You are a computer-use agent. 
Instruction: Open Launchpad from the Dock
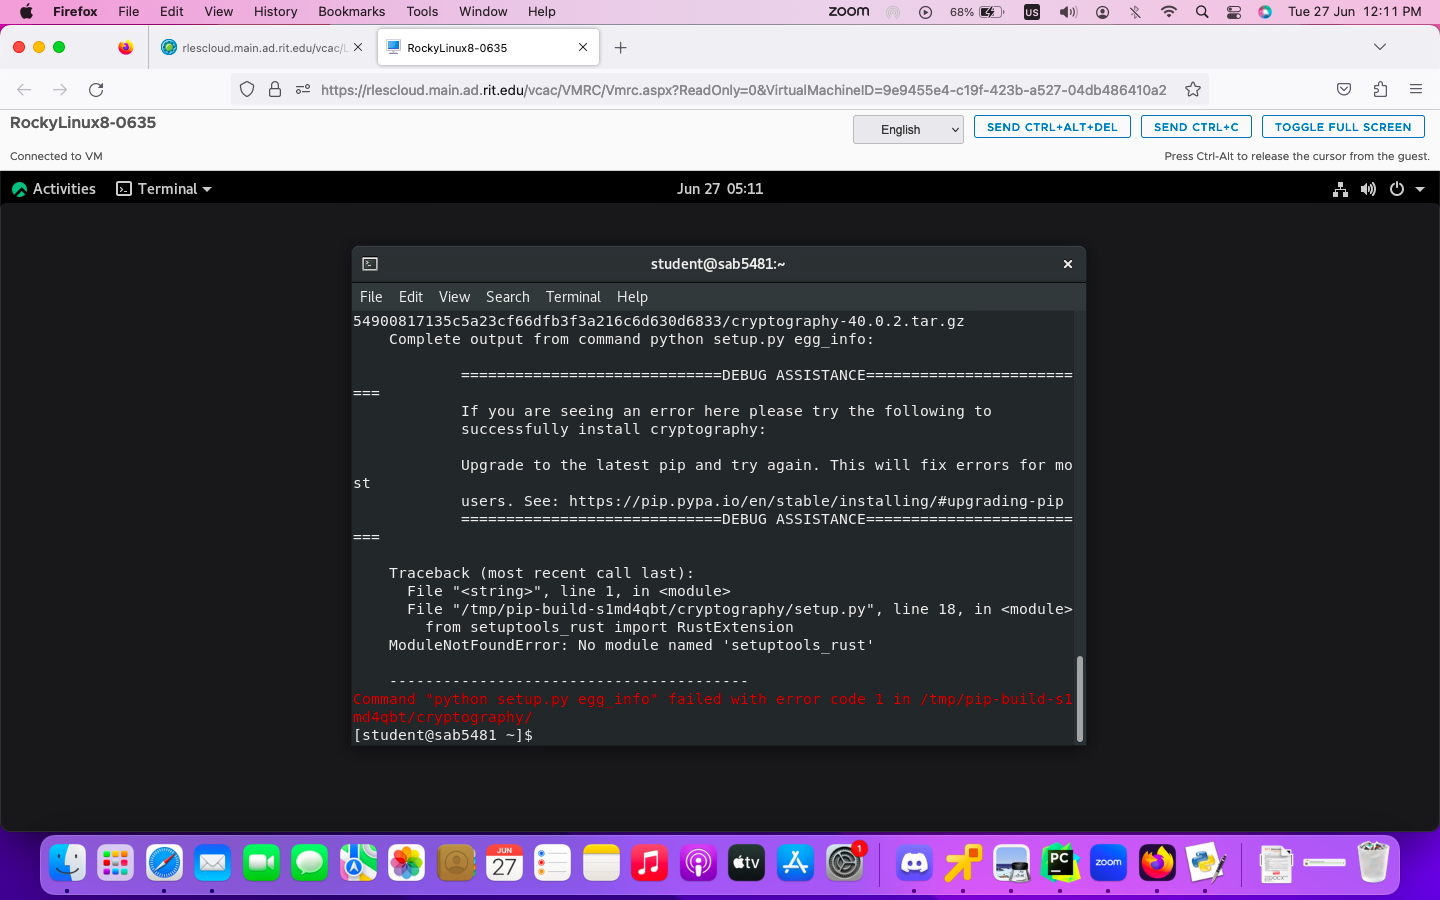(115, 862)
